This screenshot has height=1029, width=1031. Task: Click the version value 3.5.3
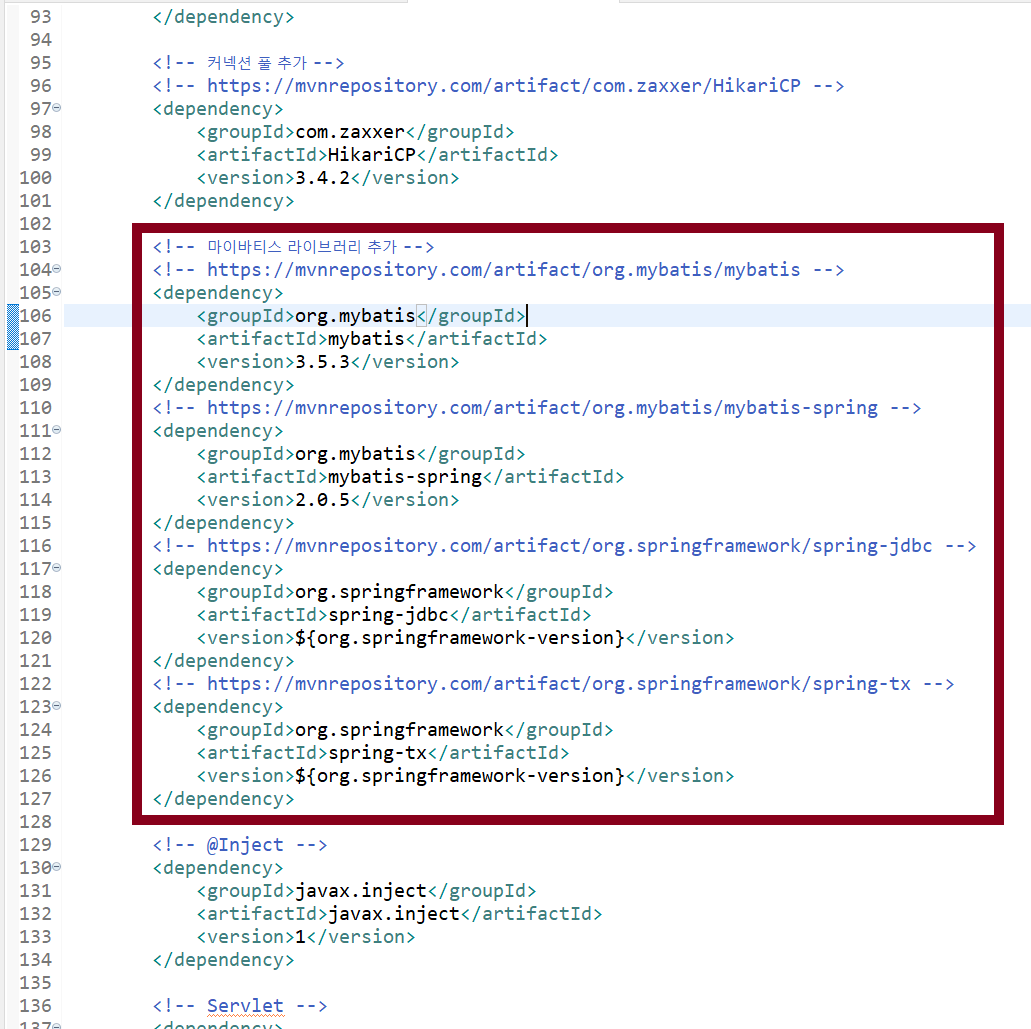[322, 362]
